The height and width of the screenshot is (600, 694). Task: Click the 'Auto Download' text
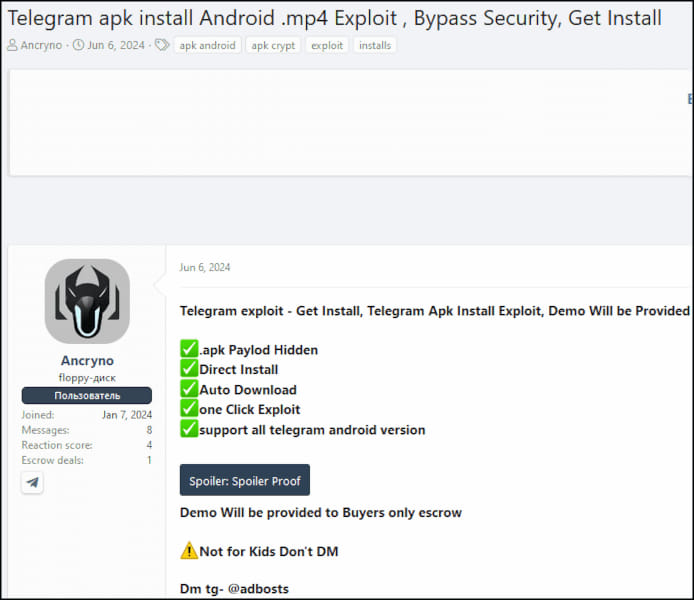(248, 390)
